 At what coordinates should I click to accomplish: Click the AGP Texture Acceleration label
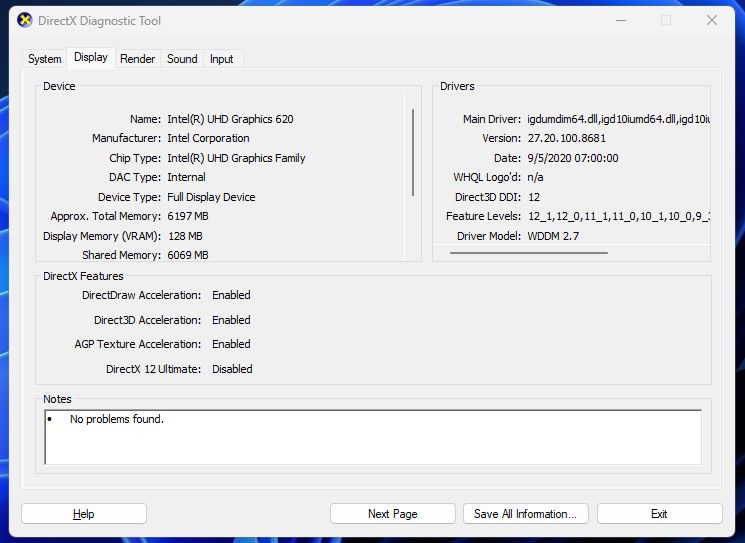point(138,344)
